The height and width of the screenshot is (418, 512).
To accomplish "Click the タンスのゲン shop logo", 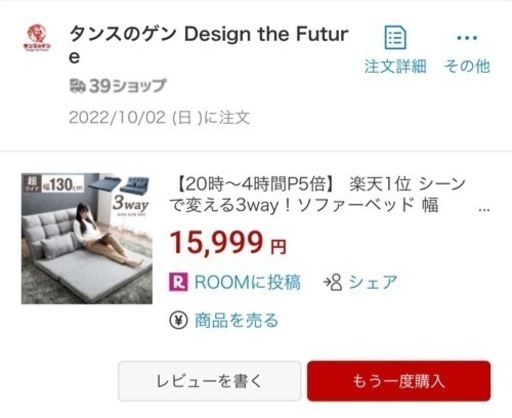I will point(37,38).
